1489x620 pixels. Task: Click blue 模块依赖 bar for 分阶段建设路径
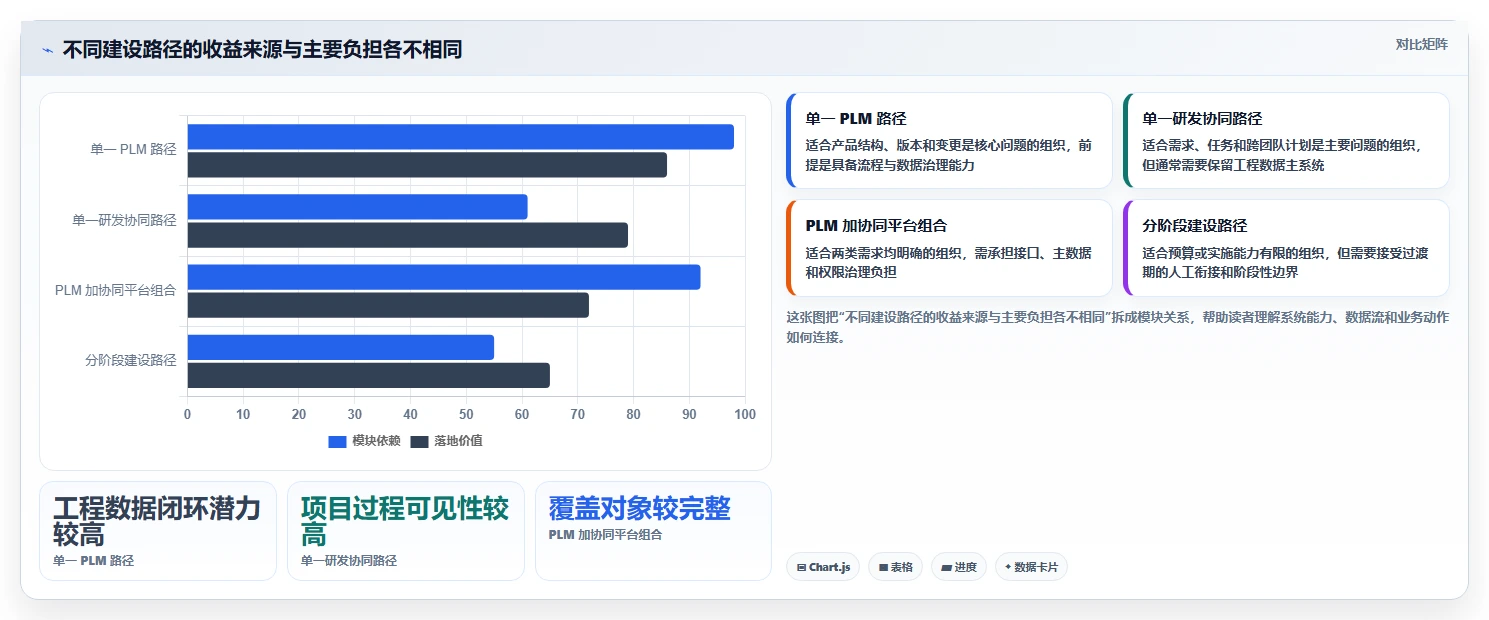click(341, 347)
